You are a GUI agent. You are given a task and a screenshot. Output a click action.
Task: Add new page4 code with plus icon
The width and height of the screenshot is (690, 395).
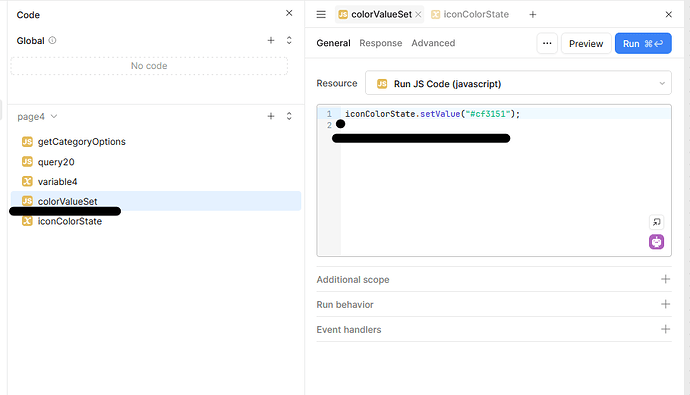[x=271, y=116]
